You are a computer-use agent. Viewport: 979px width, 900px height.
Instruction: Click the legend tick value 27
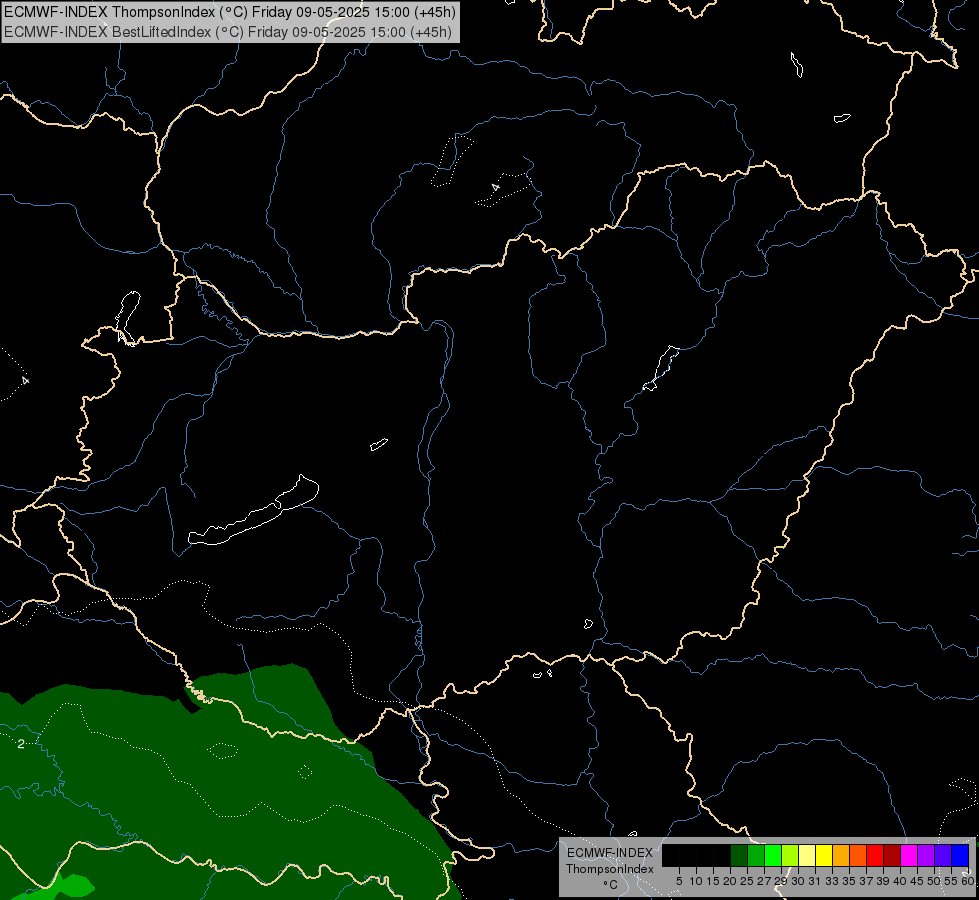tap(764, 881)
